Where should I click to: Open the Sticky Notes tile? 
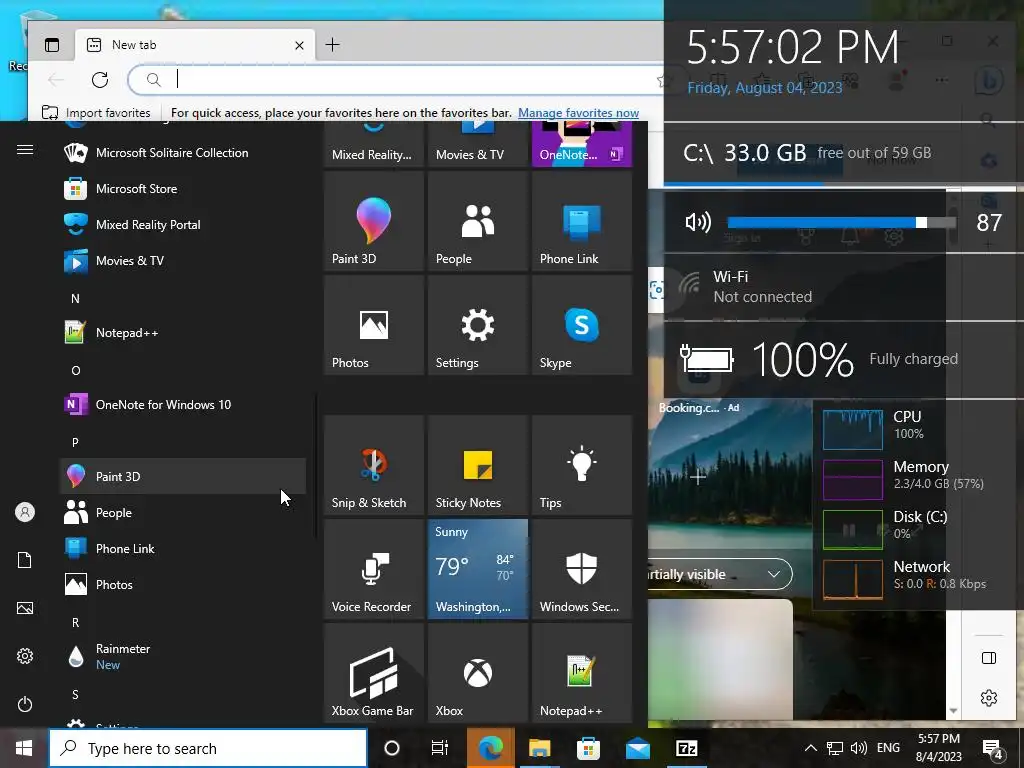click(x=477, y=465)
